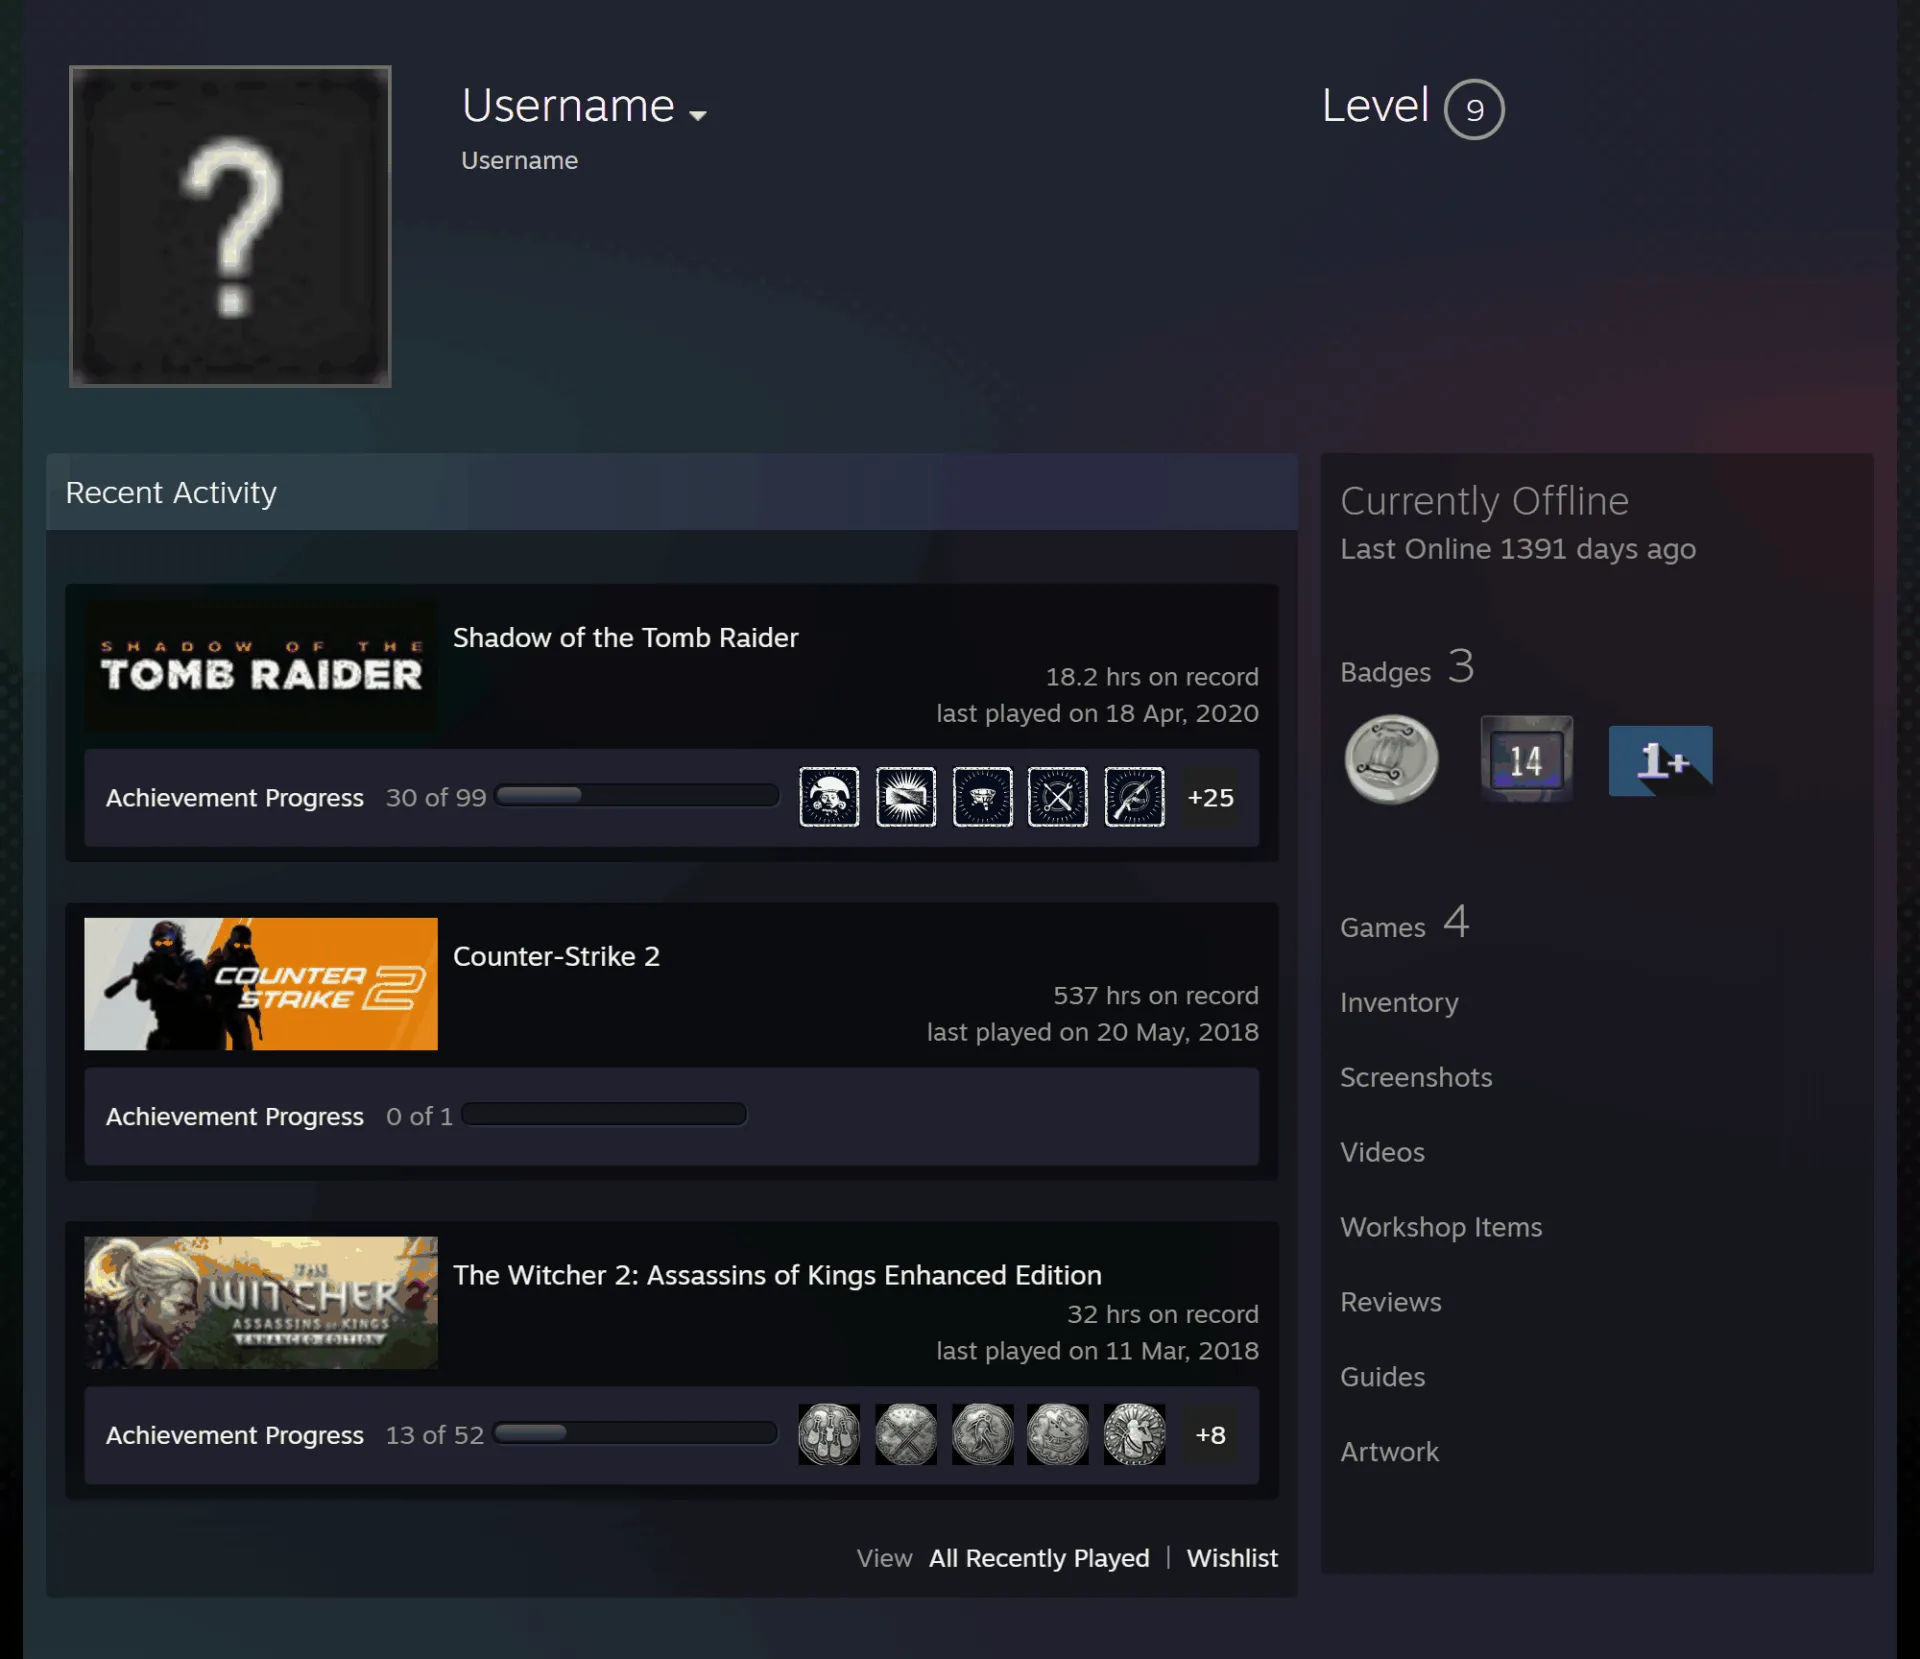Open the badge showing number 14
1920x1659 pixels.
1526,759
